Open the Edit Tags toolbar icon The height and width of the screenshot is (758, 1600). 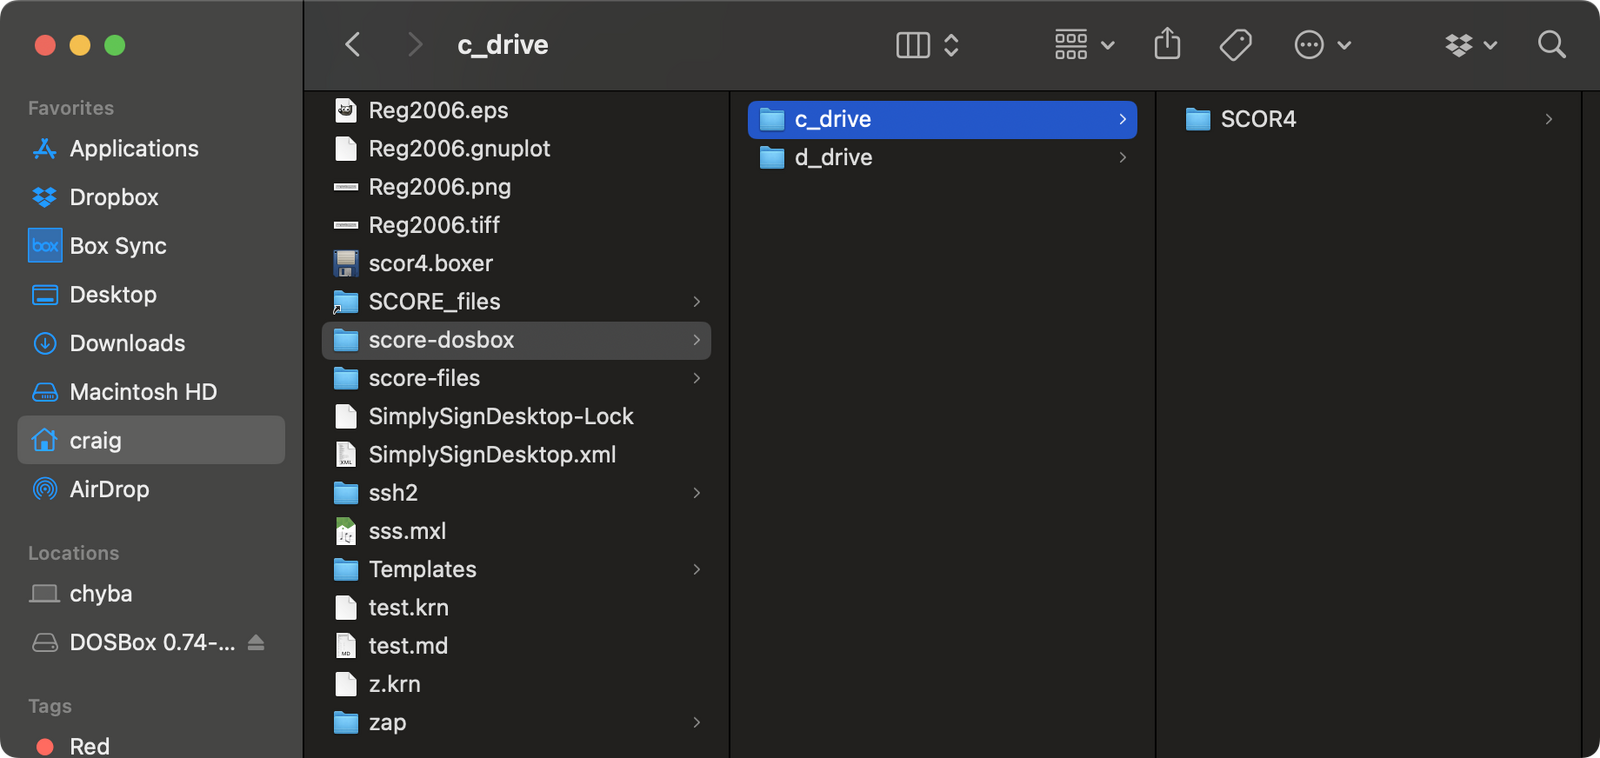pos(1235,45)
